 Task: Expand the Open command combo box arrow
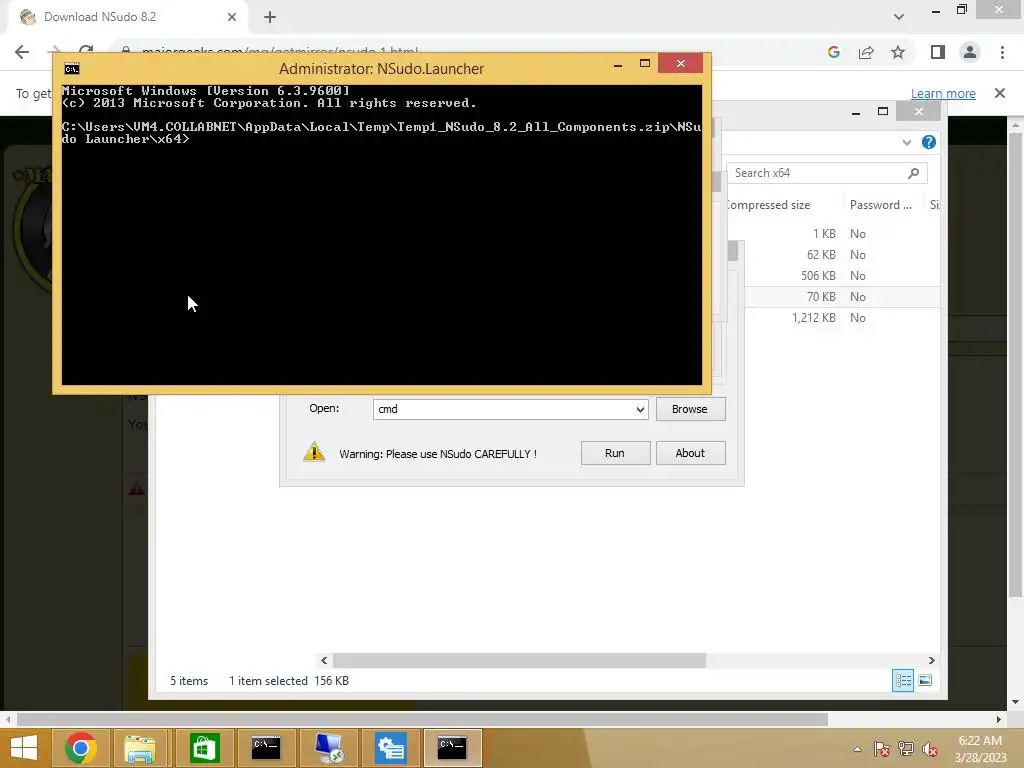[640, 409]
